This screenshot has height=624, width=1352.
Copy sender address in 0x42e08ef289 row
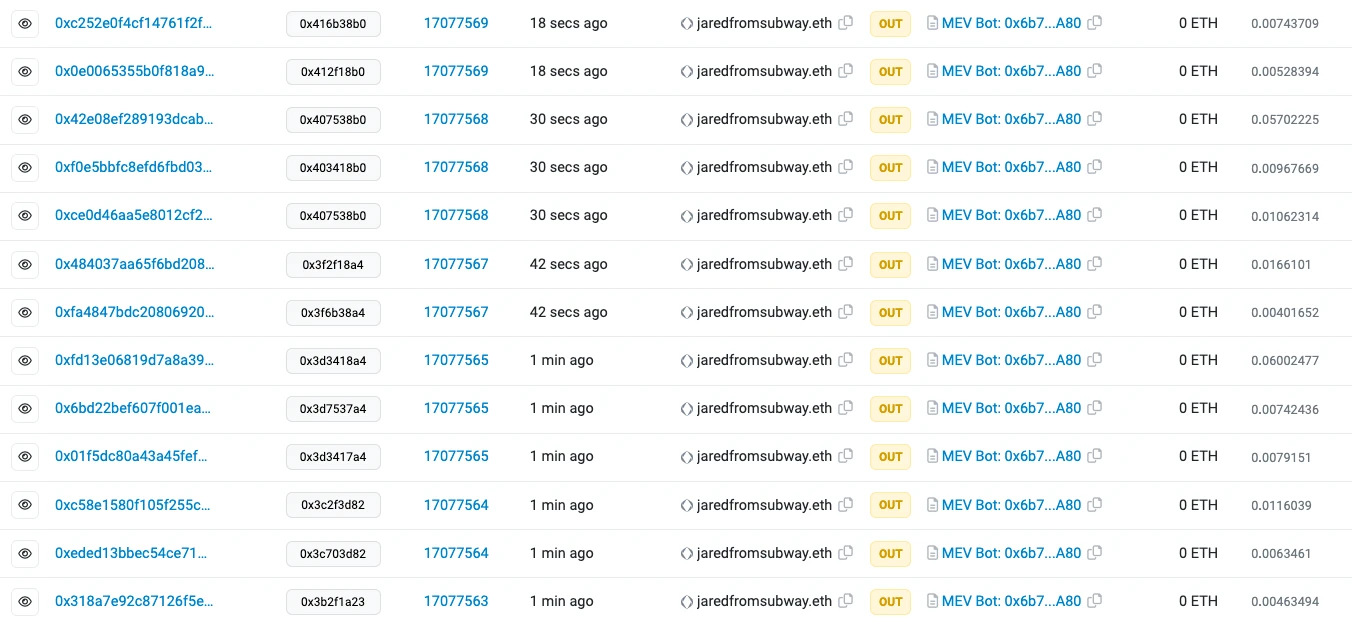pos(846,119)
